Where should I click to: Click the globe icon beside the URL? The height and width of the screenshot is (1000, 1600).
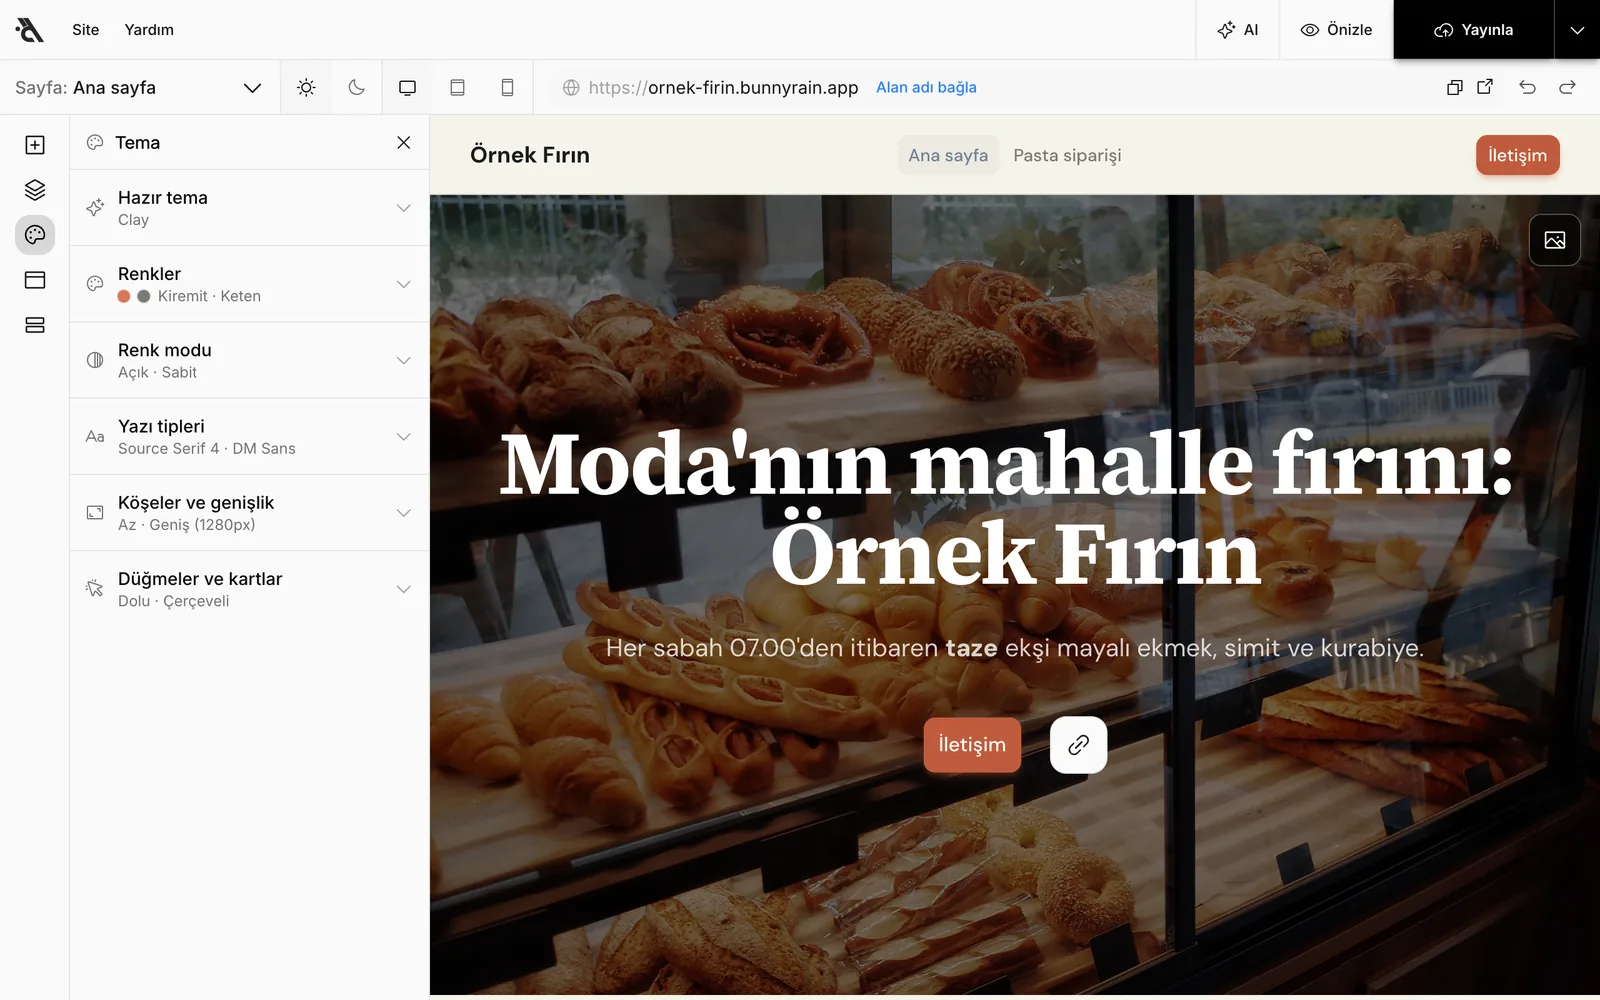pyautogui.click(x=571, y=88)
